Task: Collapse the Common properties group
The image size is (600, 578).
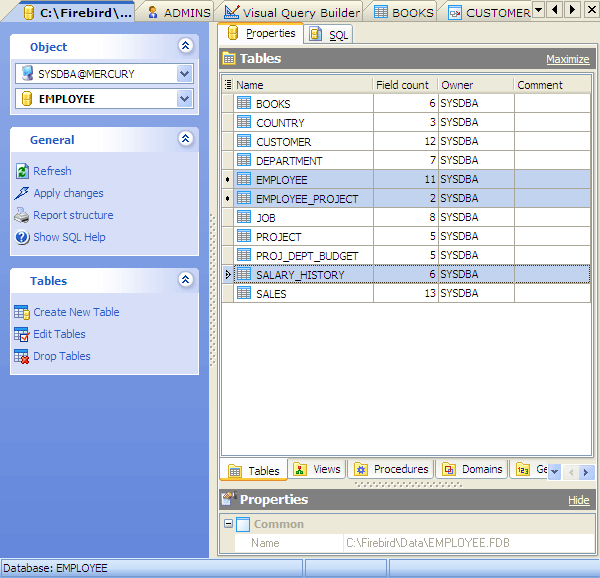Action: coord(228,524)
